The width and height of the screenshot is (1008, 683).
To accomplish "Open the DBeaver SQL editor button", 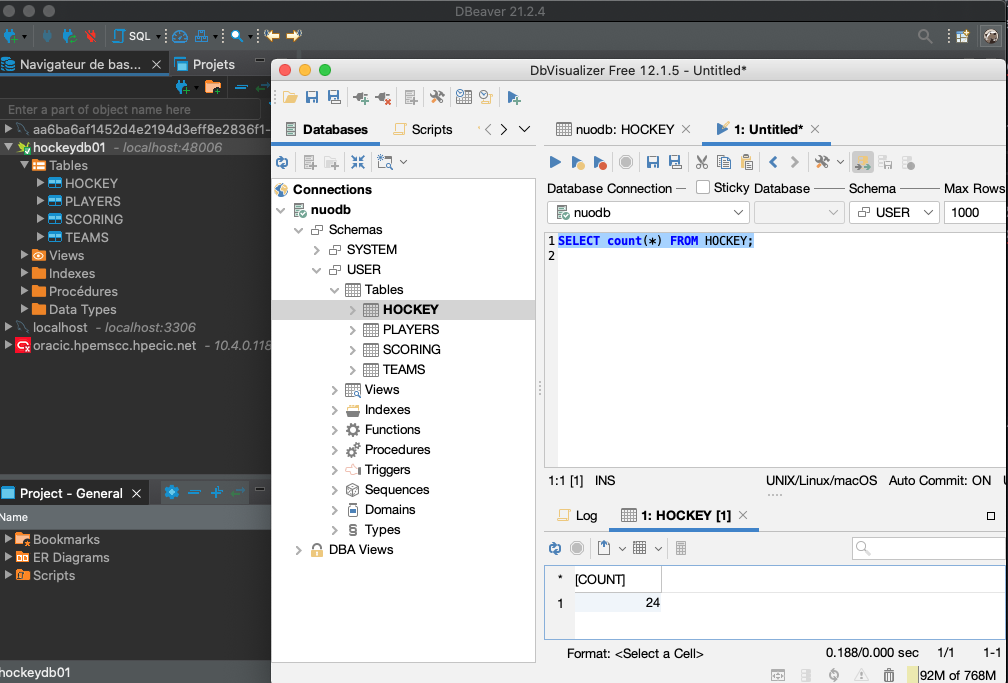I will point(133,36).
